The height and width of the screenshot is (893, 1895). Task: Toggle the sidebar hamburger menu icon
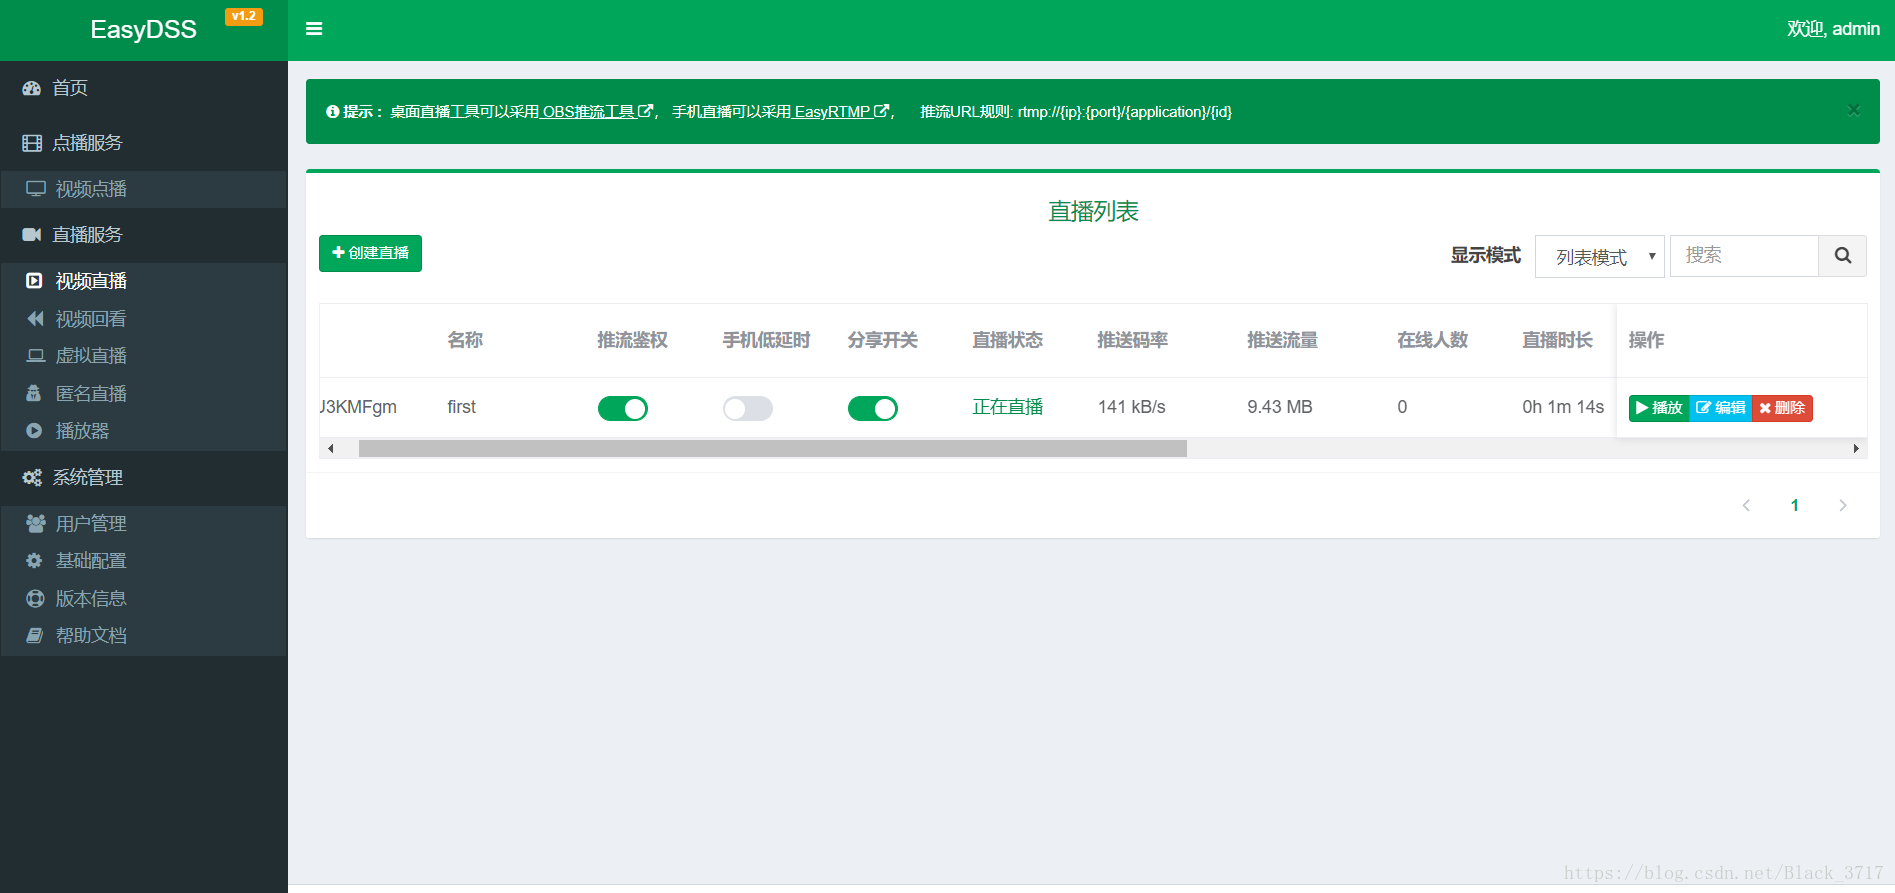[x=314, y=29]
